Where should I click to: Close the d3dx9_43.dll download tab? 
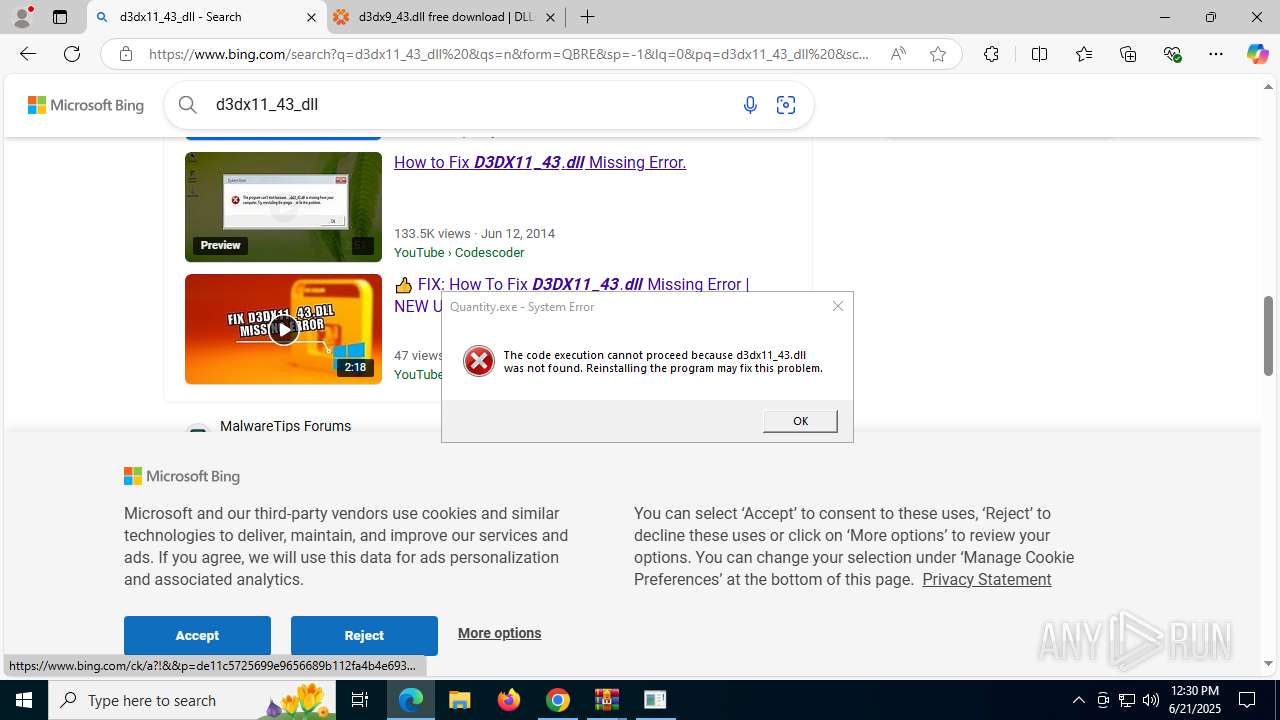click(x=550, y=17)
